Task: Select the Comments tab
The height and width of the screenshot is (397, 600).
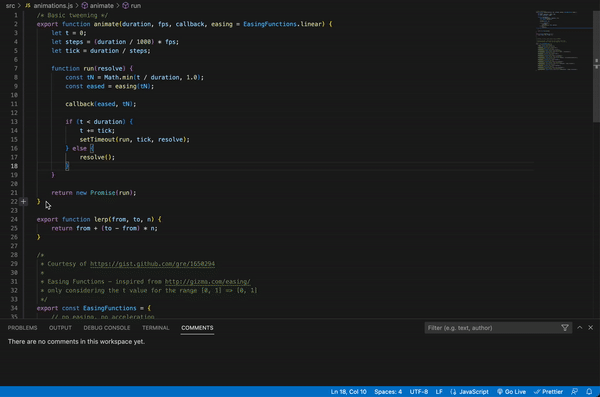Action: 197,328
